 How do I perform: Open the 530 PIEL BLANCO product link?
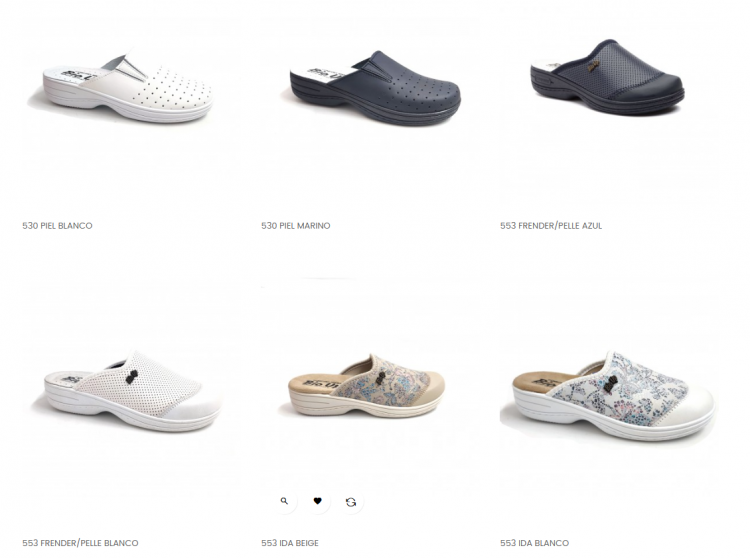[57, 226]
